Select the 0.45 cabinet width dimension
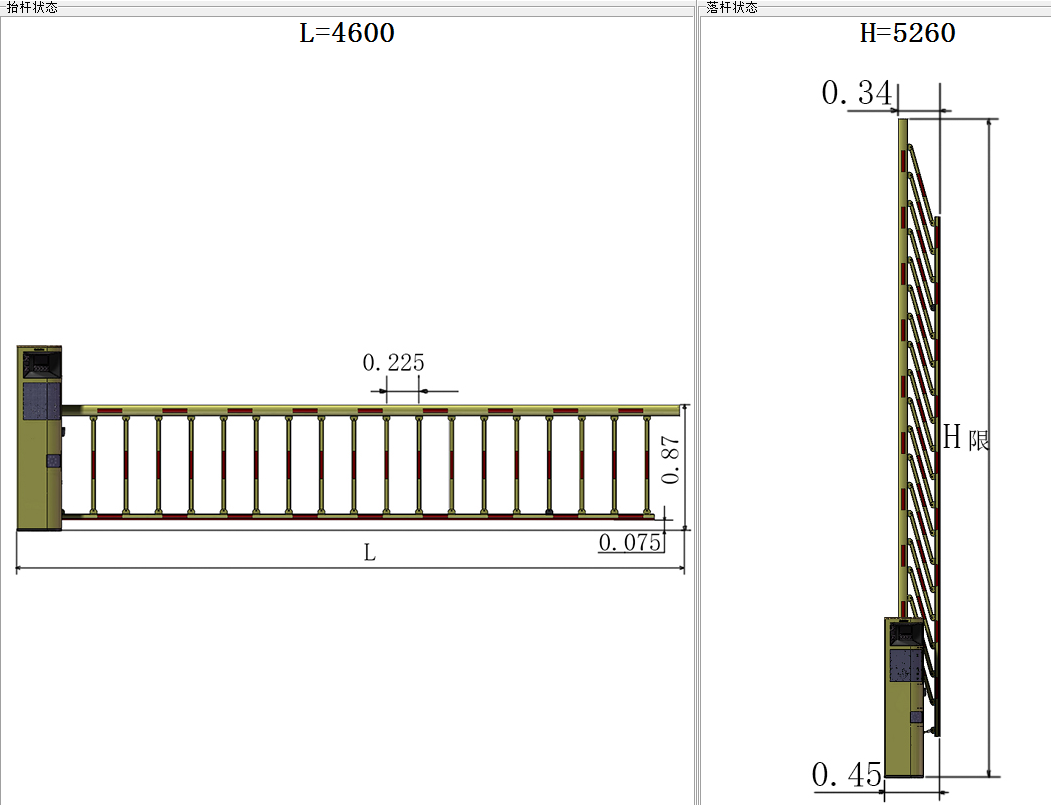This screenshot has width=1051, height=805. (x=846, y=774)
